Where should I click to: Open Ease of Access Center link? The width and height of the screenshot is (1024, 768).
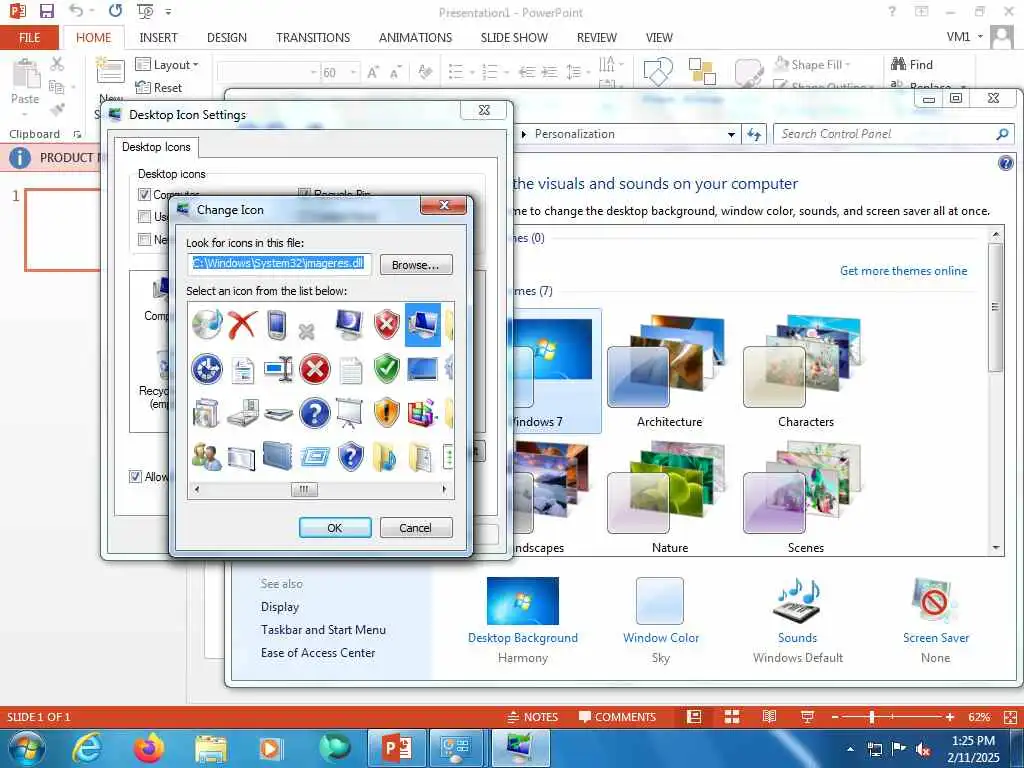pyautogui.click(x=318, y=652)
